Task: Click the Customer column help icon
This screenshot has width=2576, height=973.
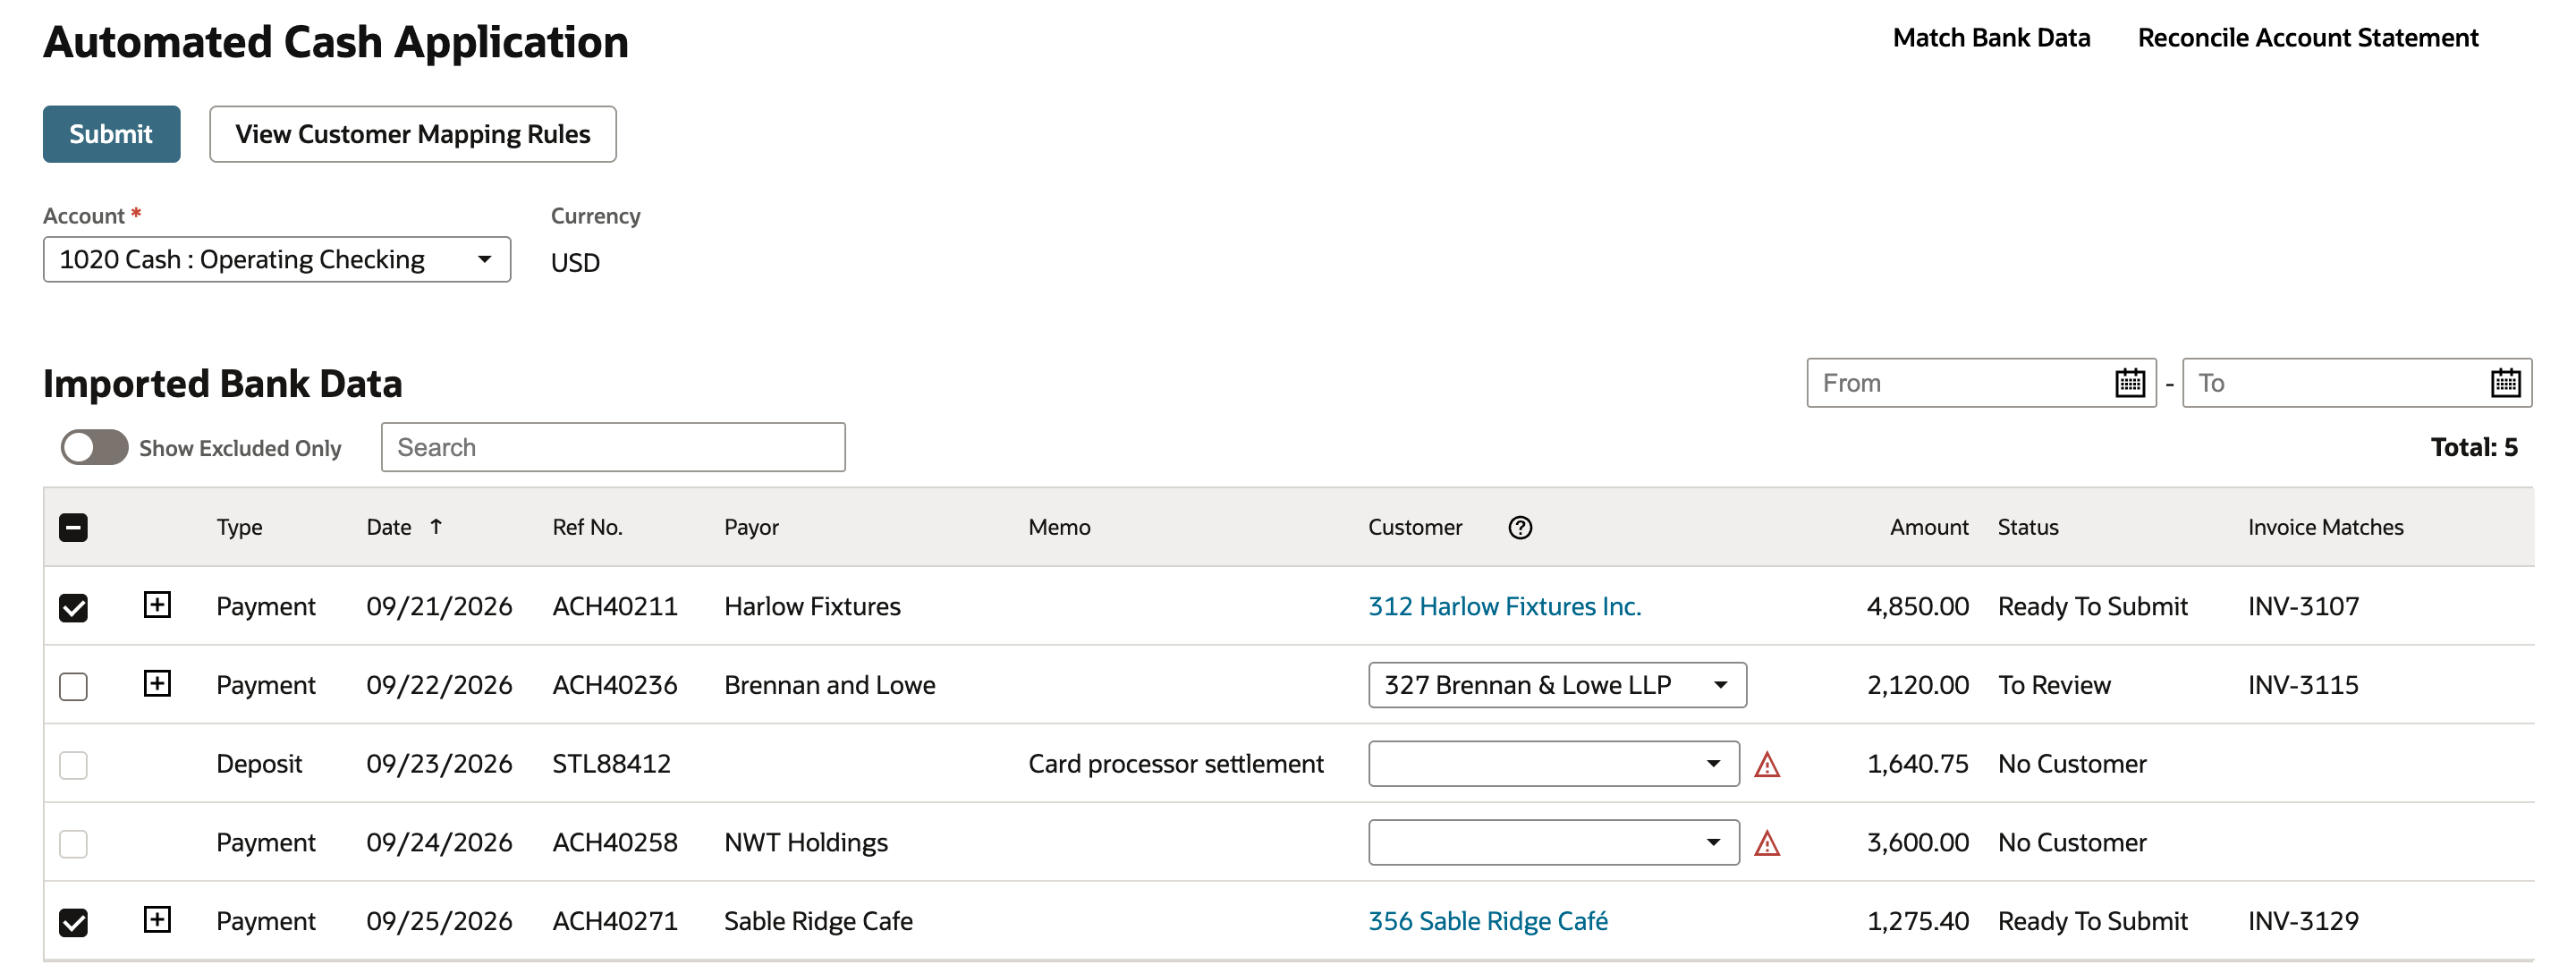Action: (x=1519, y=527)
